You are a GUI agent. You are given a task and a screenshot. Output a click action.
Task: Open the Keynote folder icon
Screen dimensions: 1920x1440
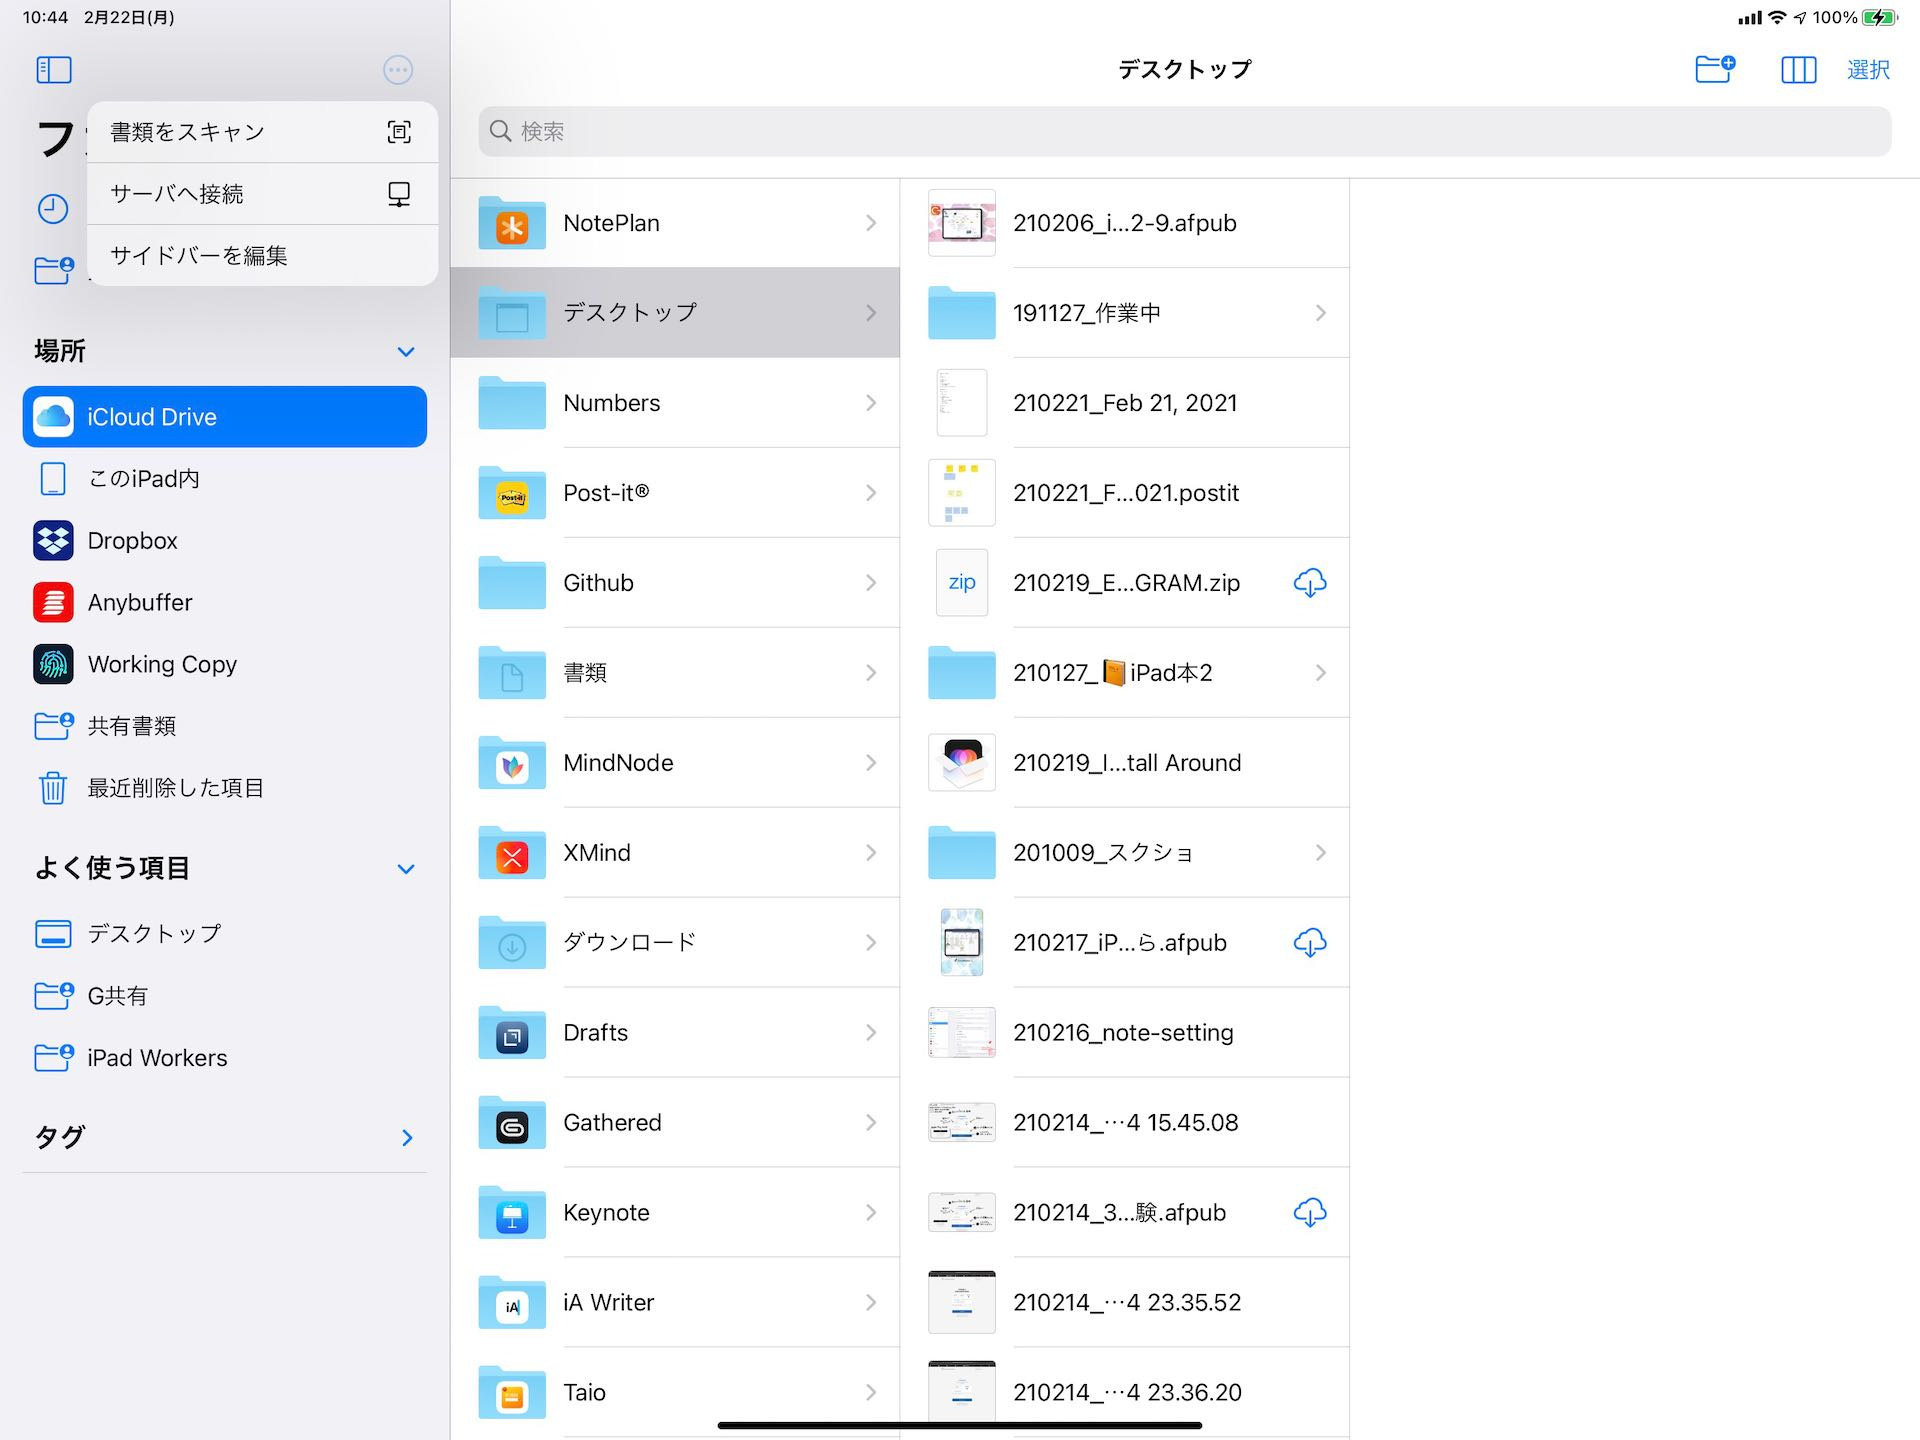click(512, 1214)
